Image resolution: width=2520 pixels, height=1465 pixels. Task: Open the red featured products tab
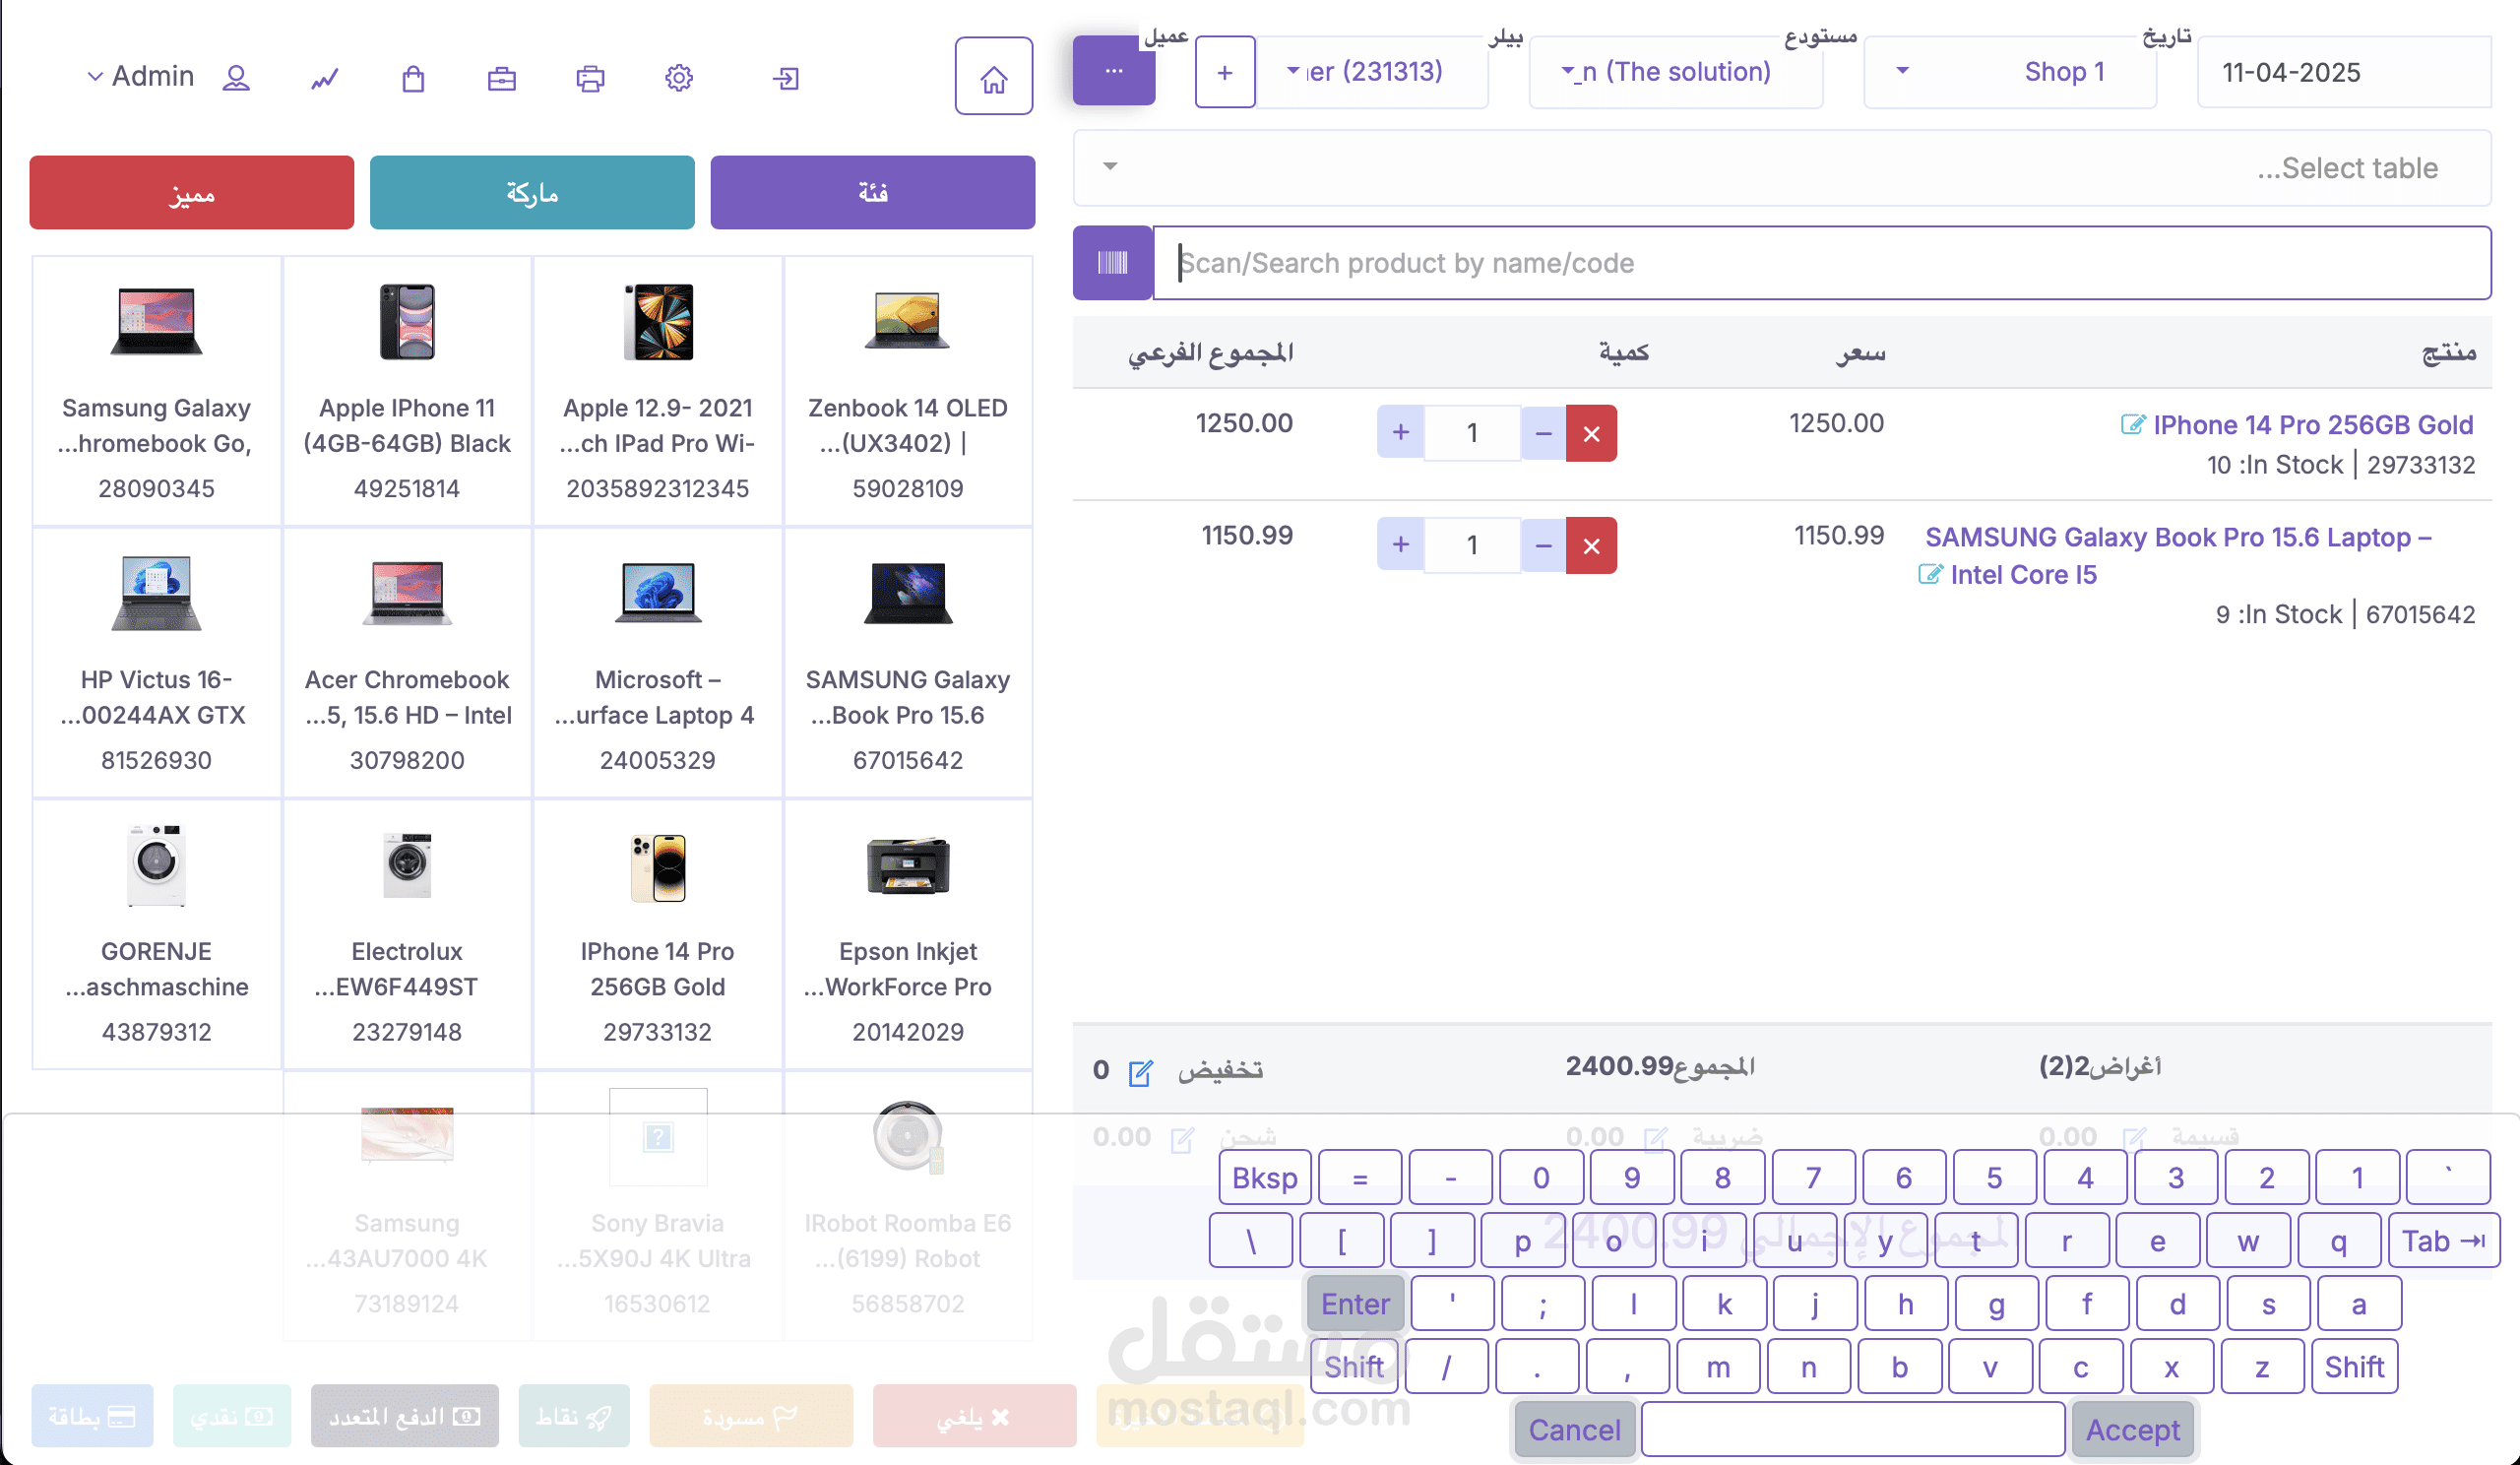click(192, 192)
